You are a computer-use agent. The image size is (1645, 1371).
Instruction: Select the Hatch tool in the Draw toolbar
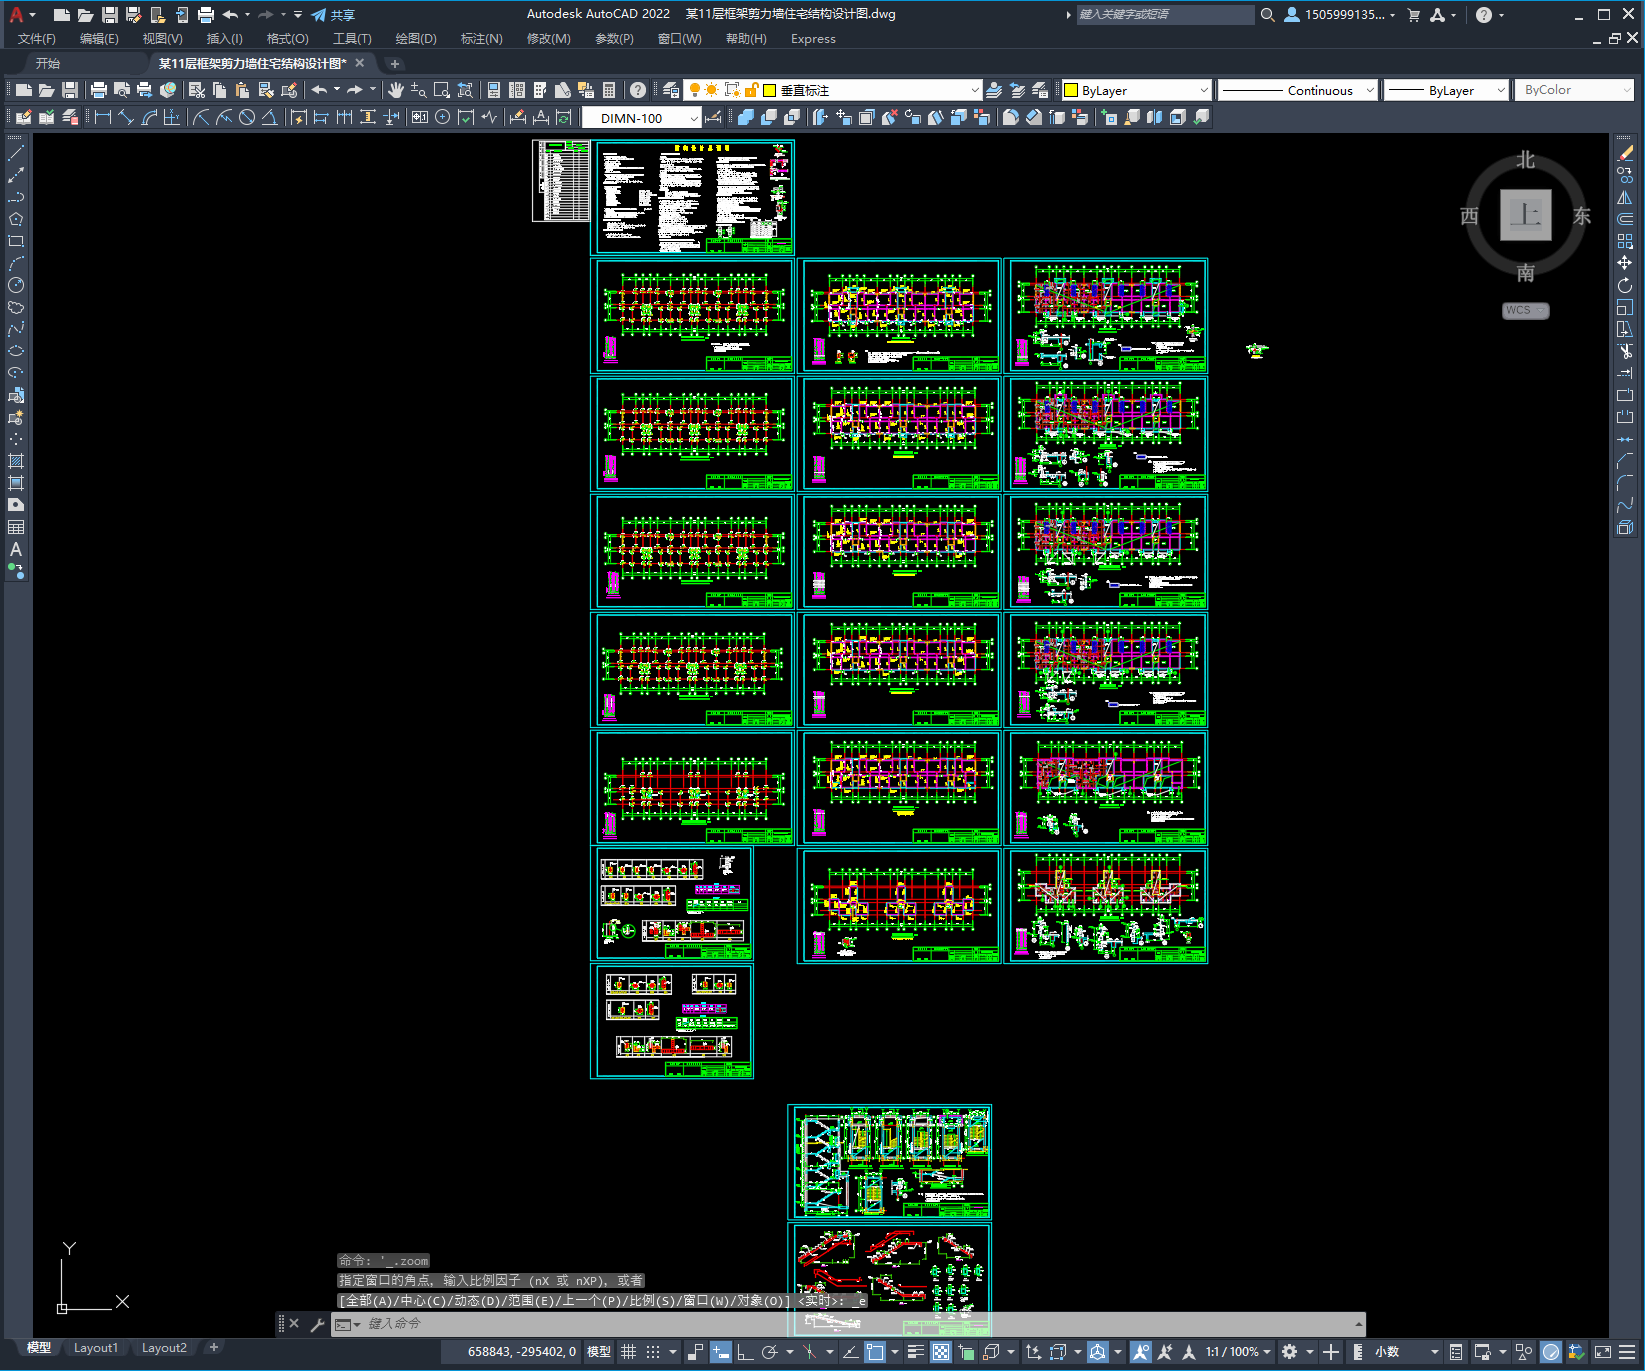[16, 461]
